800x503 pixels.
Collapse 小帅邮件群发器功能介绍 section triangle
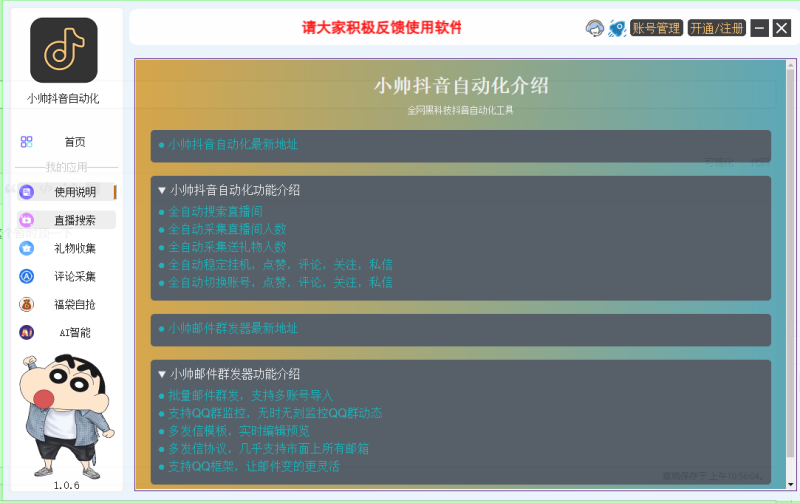point(162,374)
